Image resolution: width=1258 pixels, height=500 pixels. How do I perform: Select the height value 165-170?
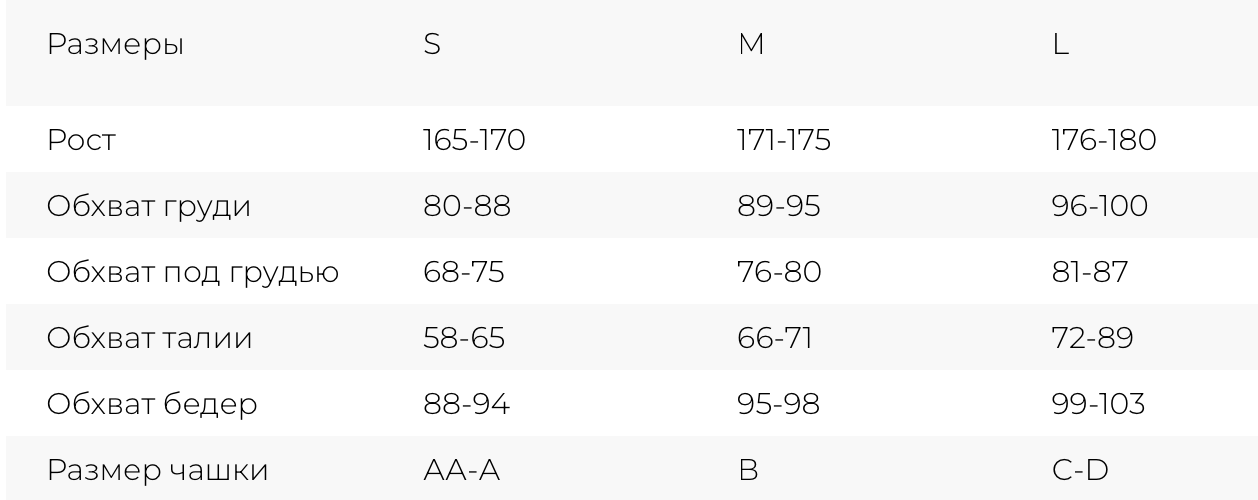click(474, 141)
